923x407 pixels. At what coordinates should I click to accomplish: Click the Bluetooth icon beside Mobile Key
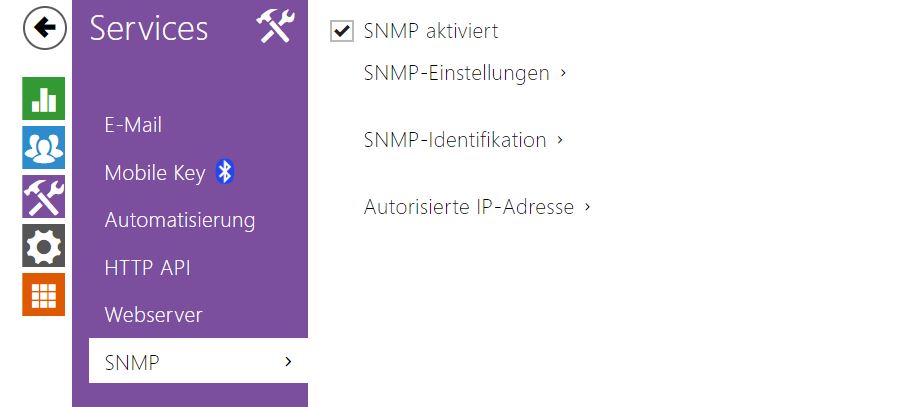[225, 172]
